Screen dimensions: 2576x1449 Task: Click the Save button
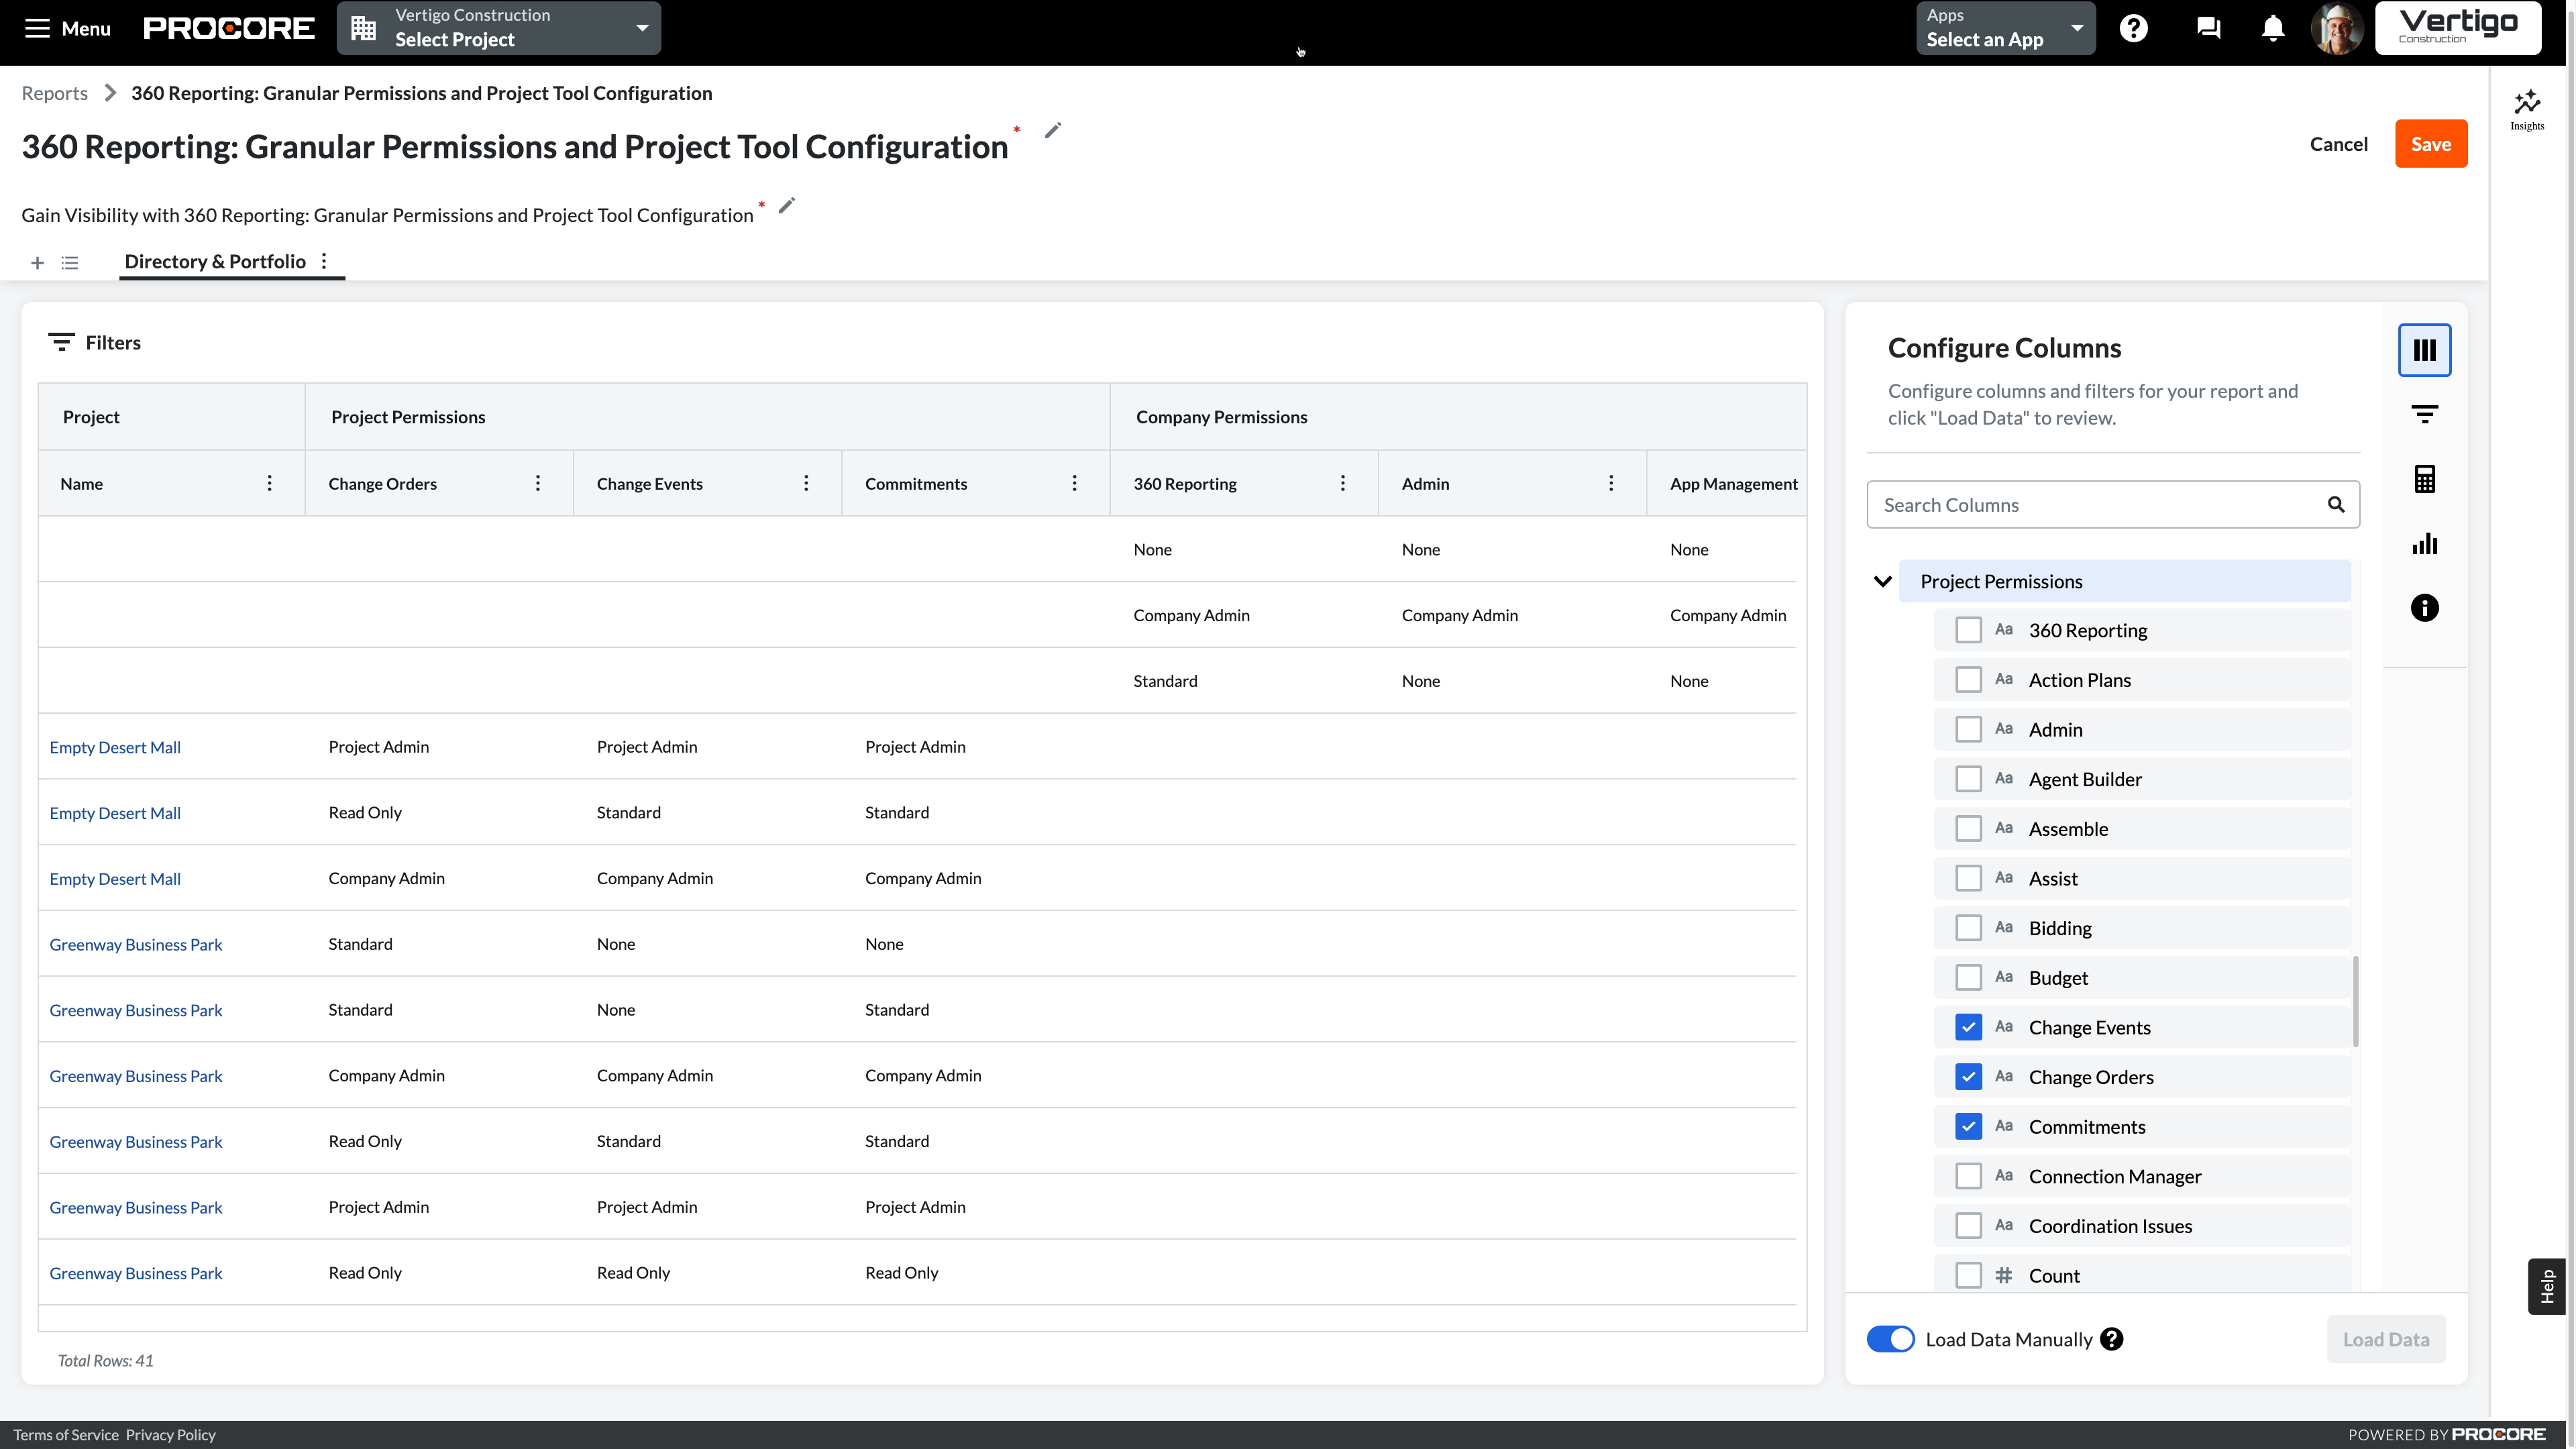[x=2431, y=143]
